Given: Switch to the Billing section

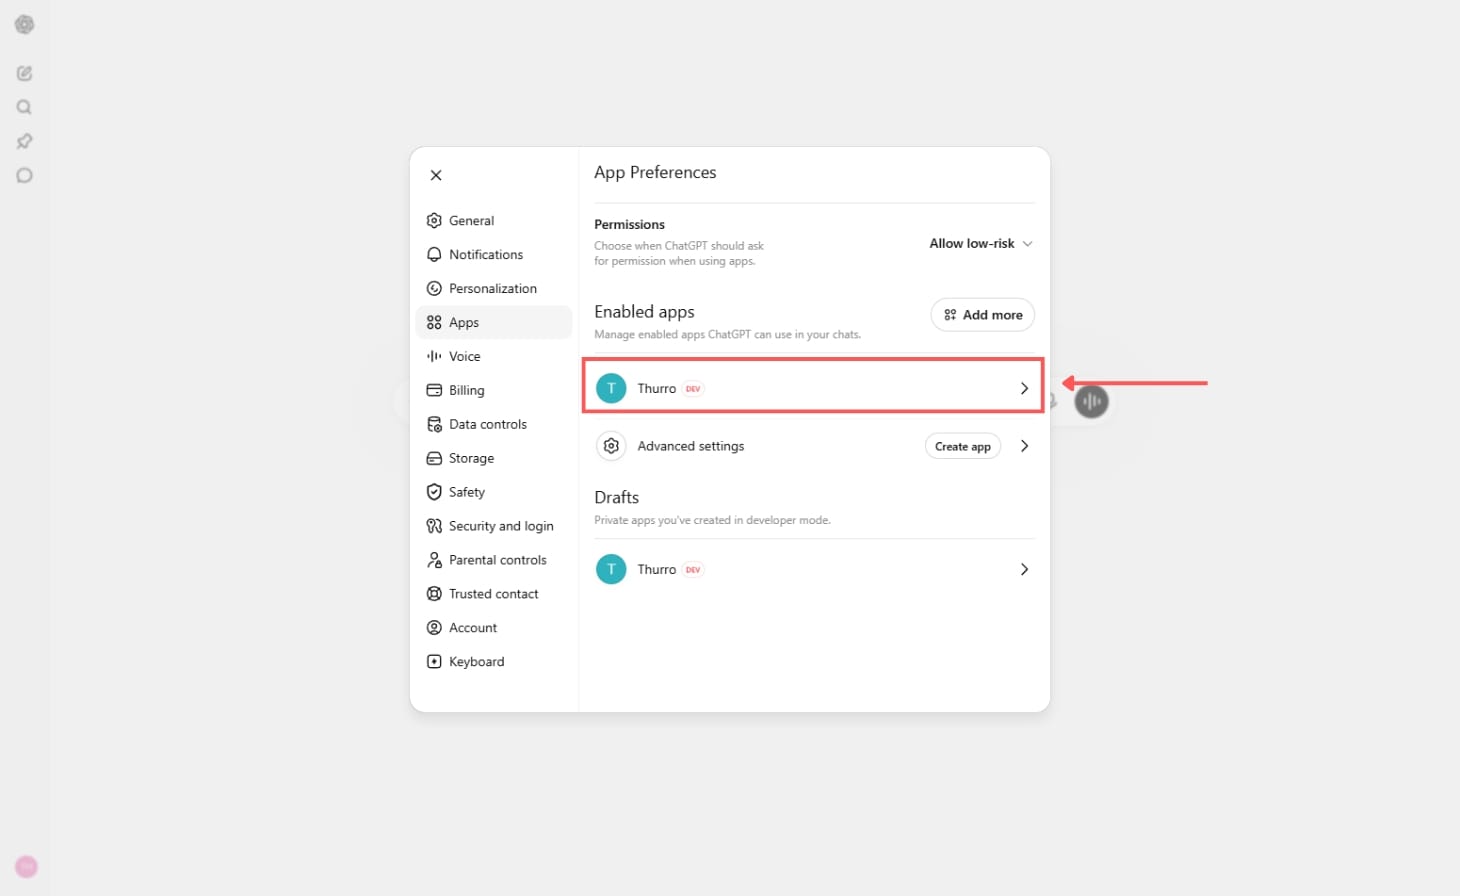Looking at the screenshot, I should tap(493, 391).
